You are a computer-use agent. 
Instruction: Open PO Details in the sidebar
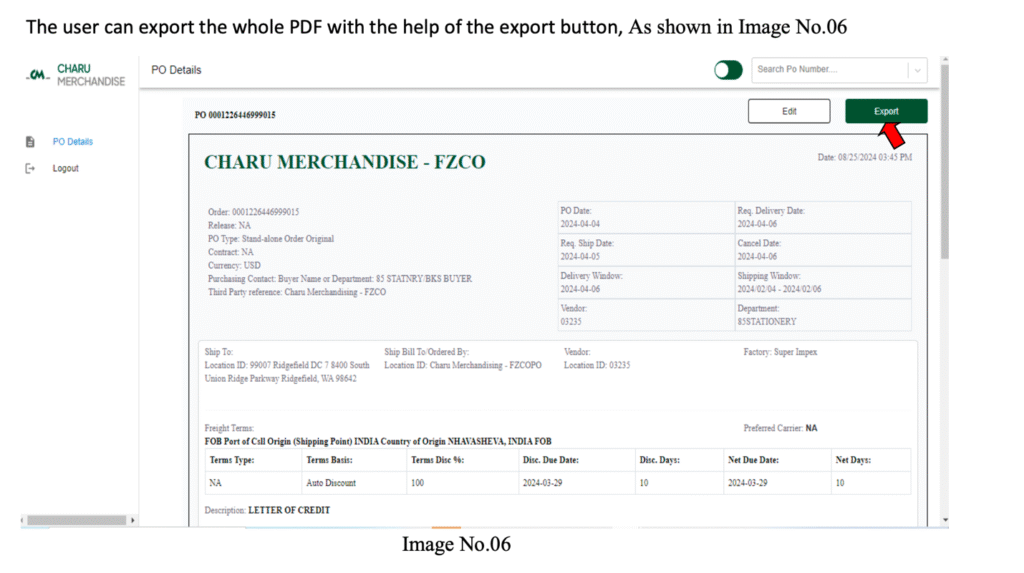coord(72,142)
